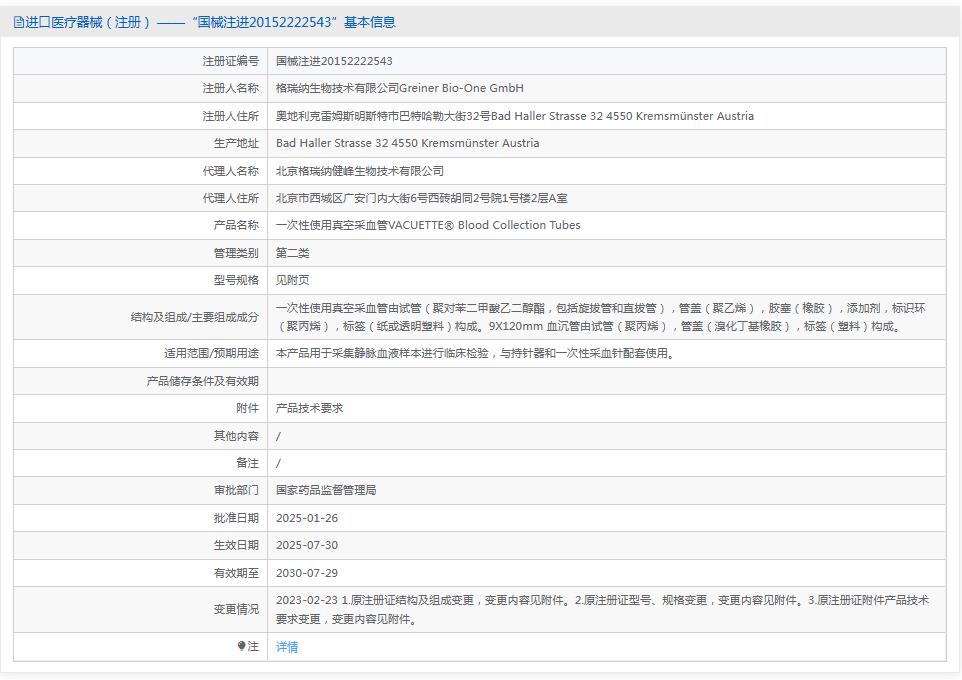Click the 代理人名称 label cell
Viewport: 962px width, 680px height.
point(140,171)
